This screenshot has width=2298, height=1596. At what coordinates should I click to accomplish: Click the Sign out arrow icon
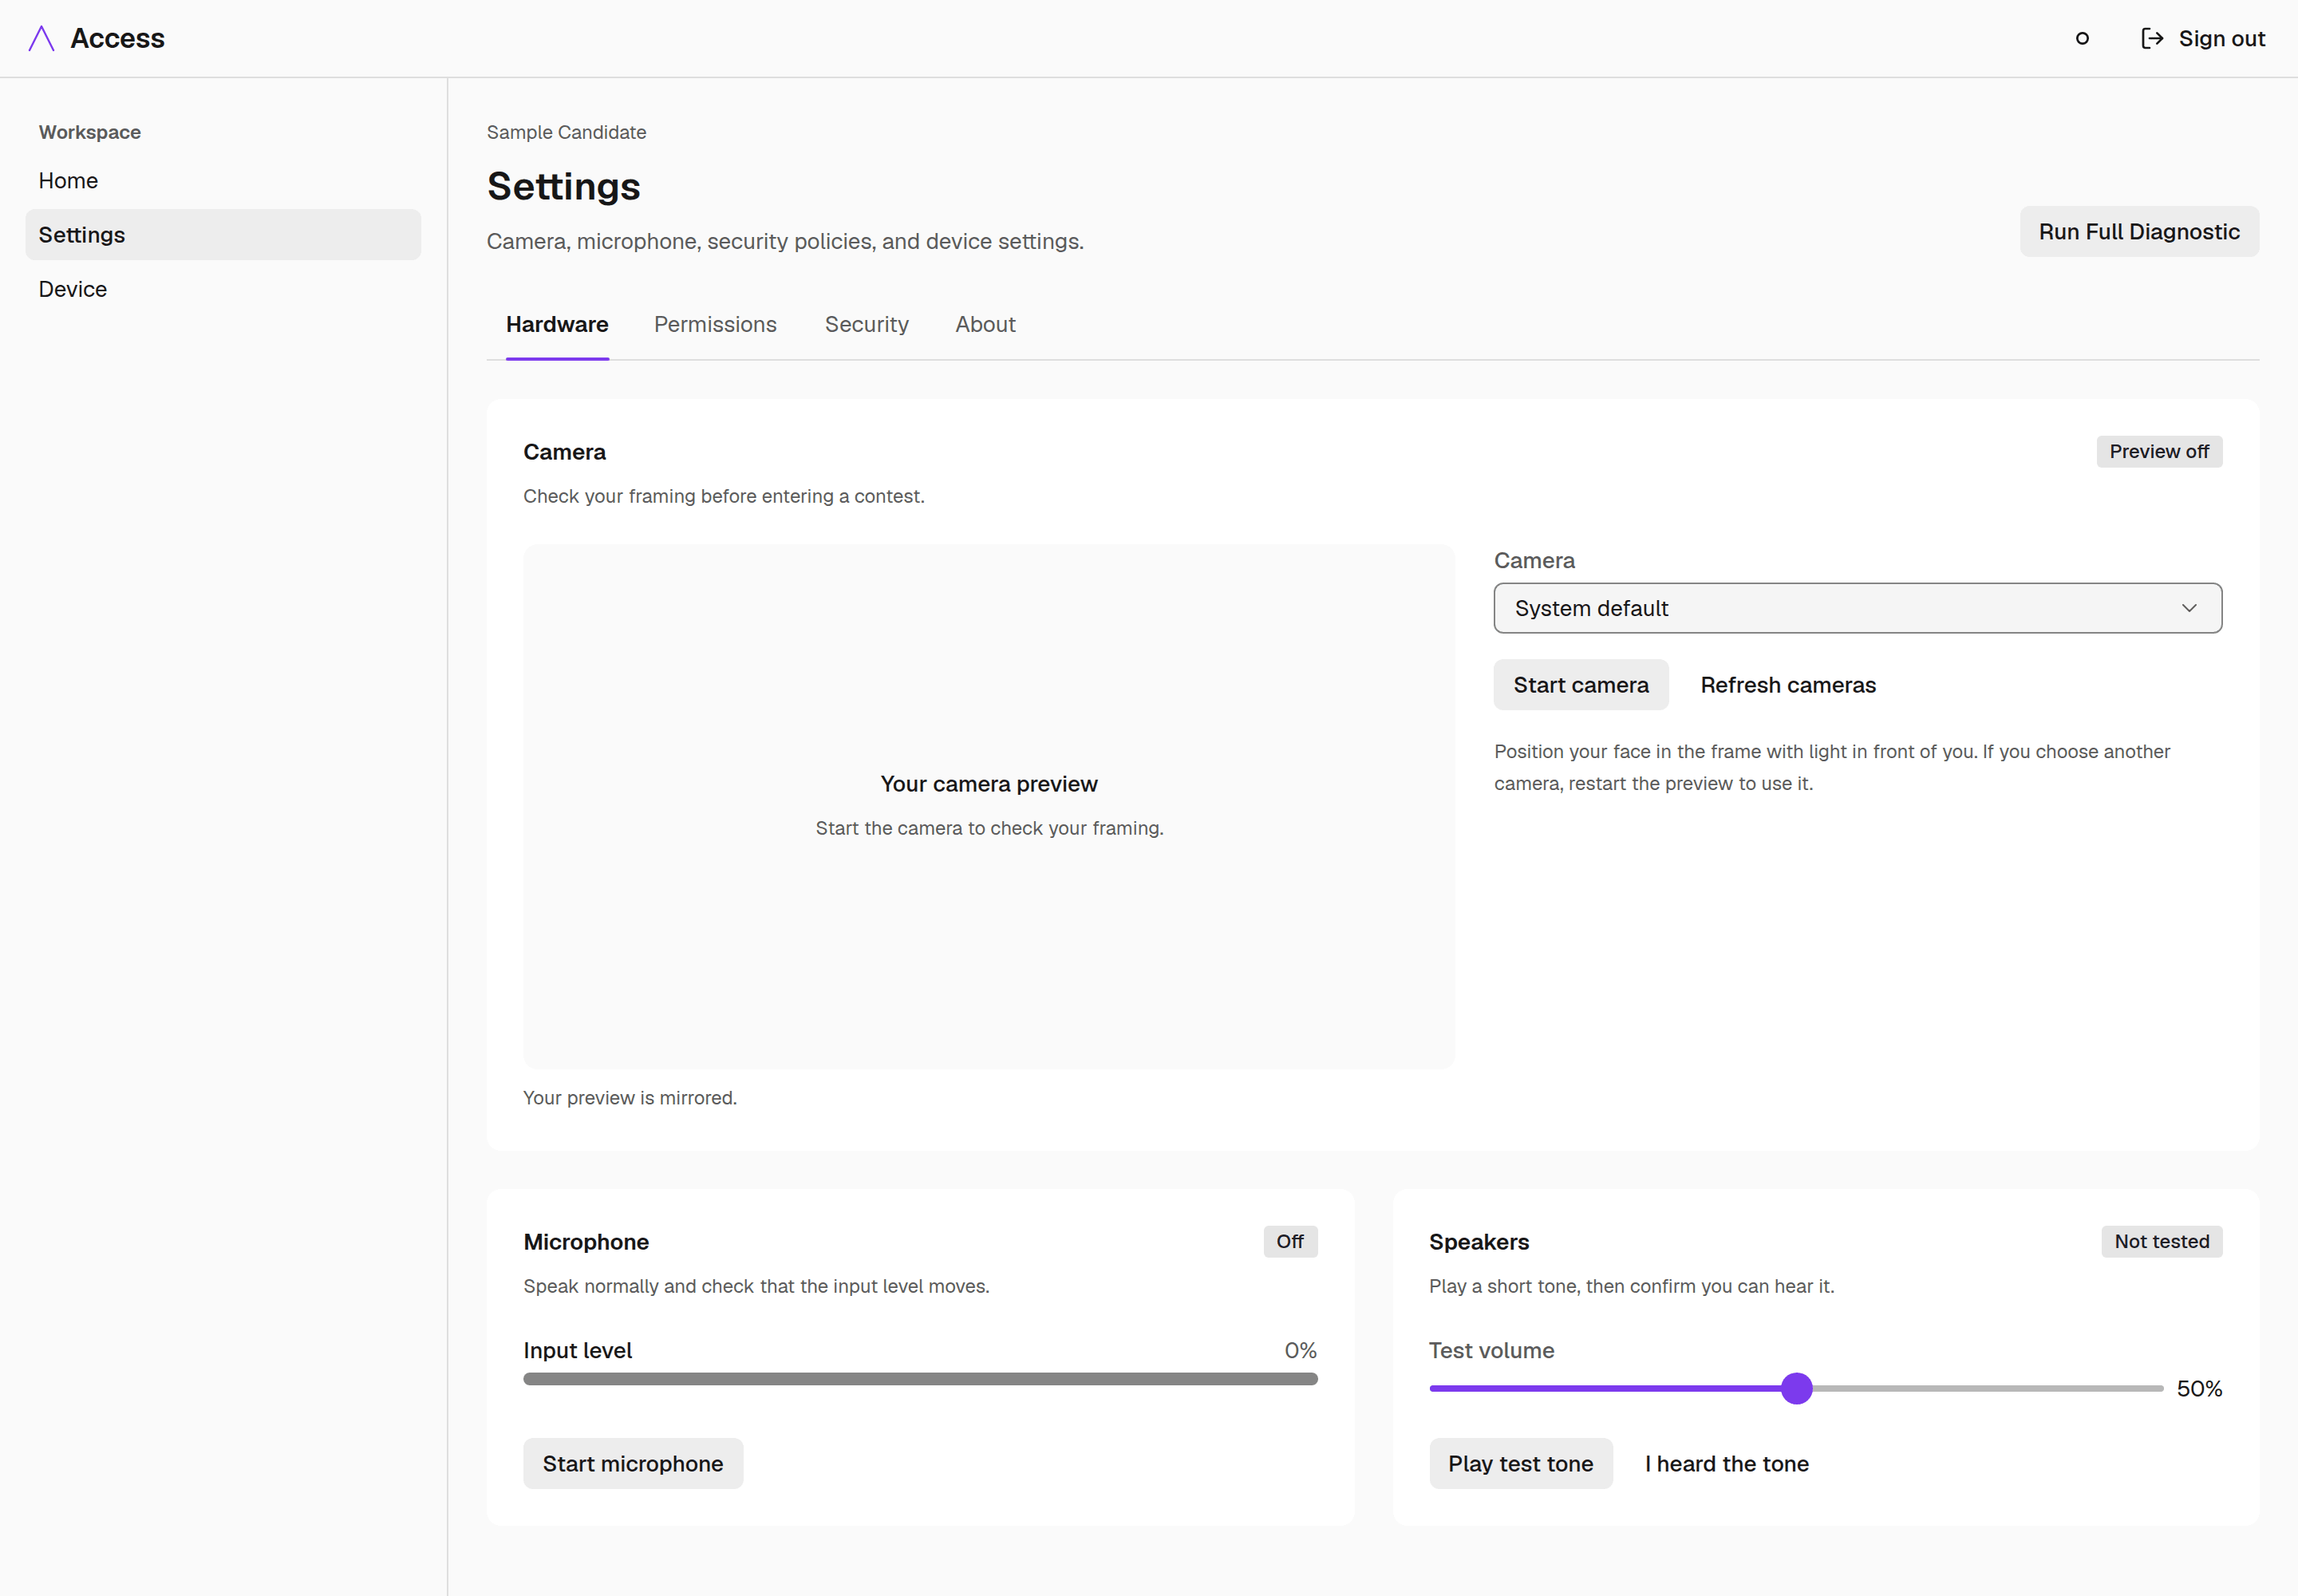tap(2152, 38)
